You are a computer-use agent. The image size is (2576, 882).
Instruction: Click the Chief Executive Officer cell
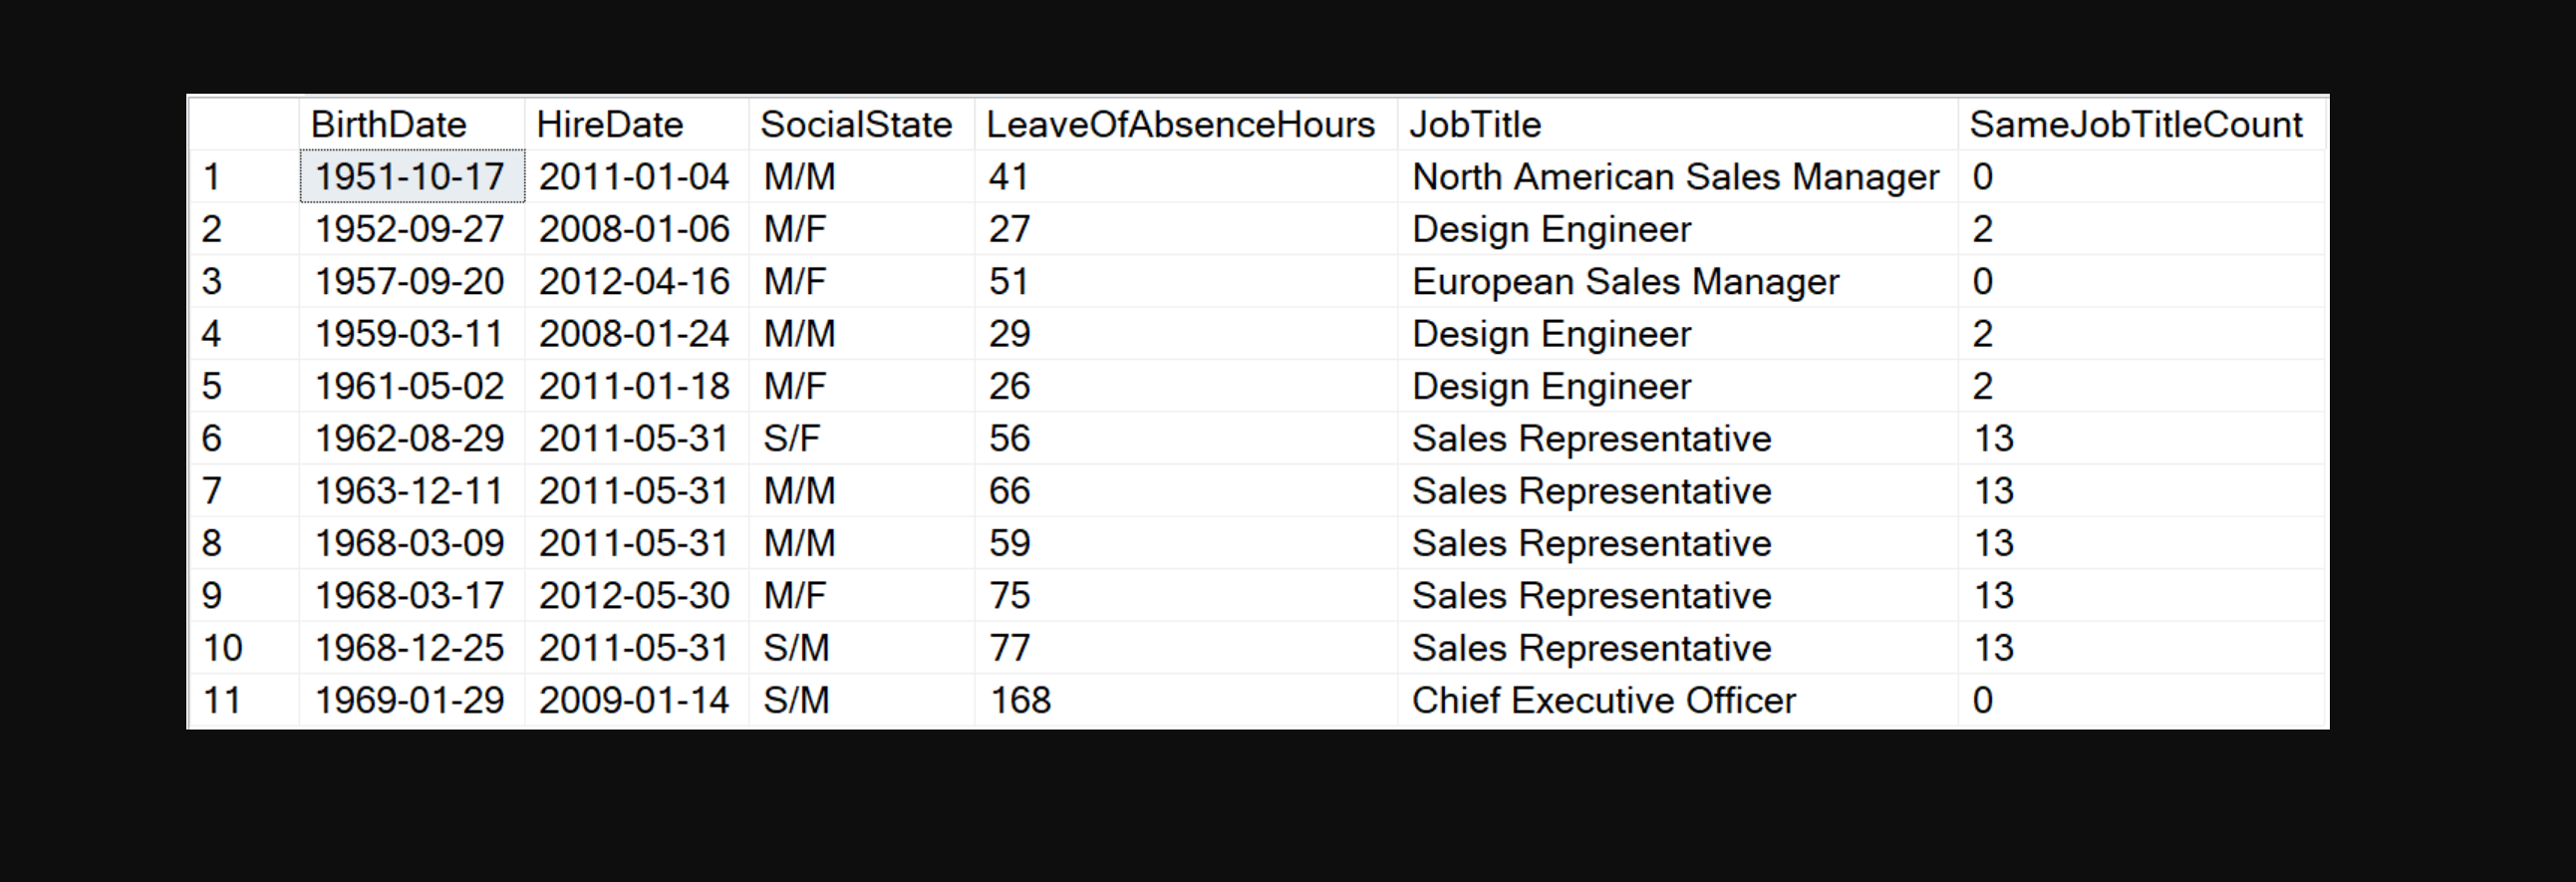pyautogui.click(x=1678, y=700)
